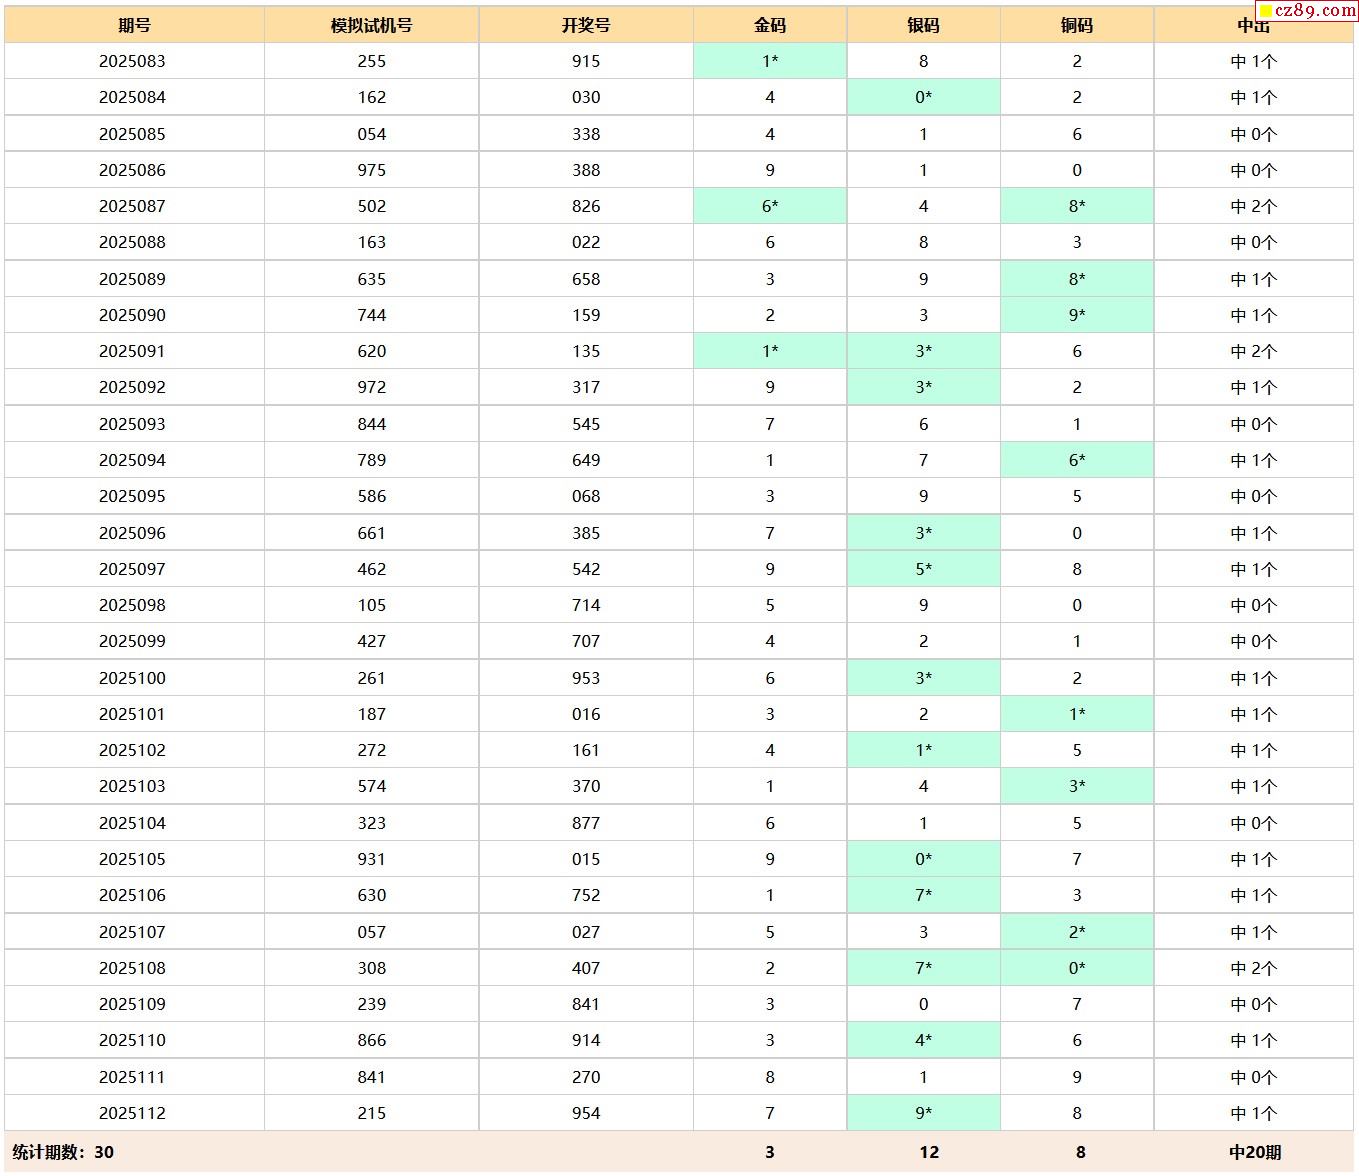Click the 模拟试机号 column header

coord(372,25)
